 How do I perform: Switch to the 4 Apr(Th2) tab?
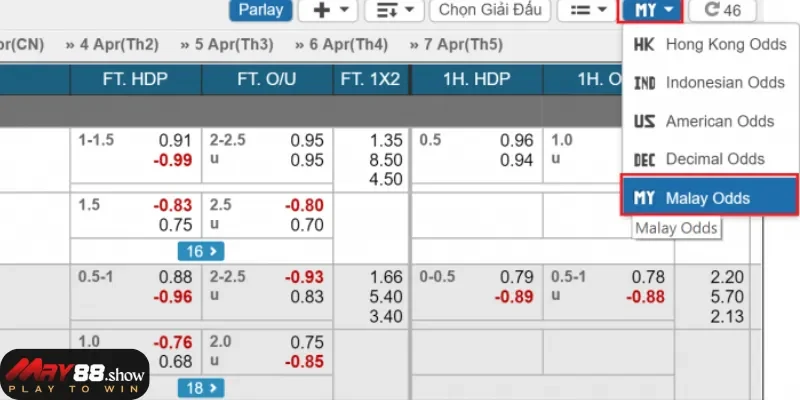tap(112, 45)
